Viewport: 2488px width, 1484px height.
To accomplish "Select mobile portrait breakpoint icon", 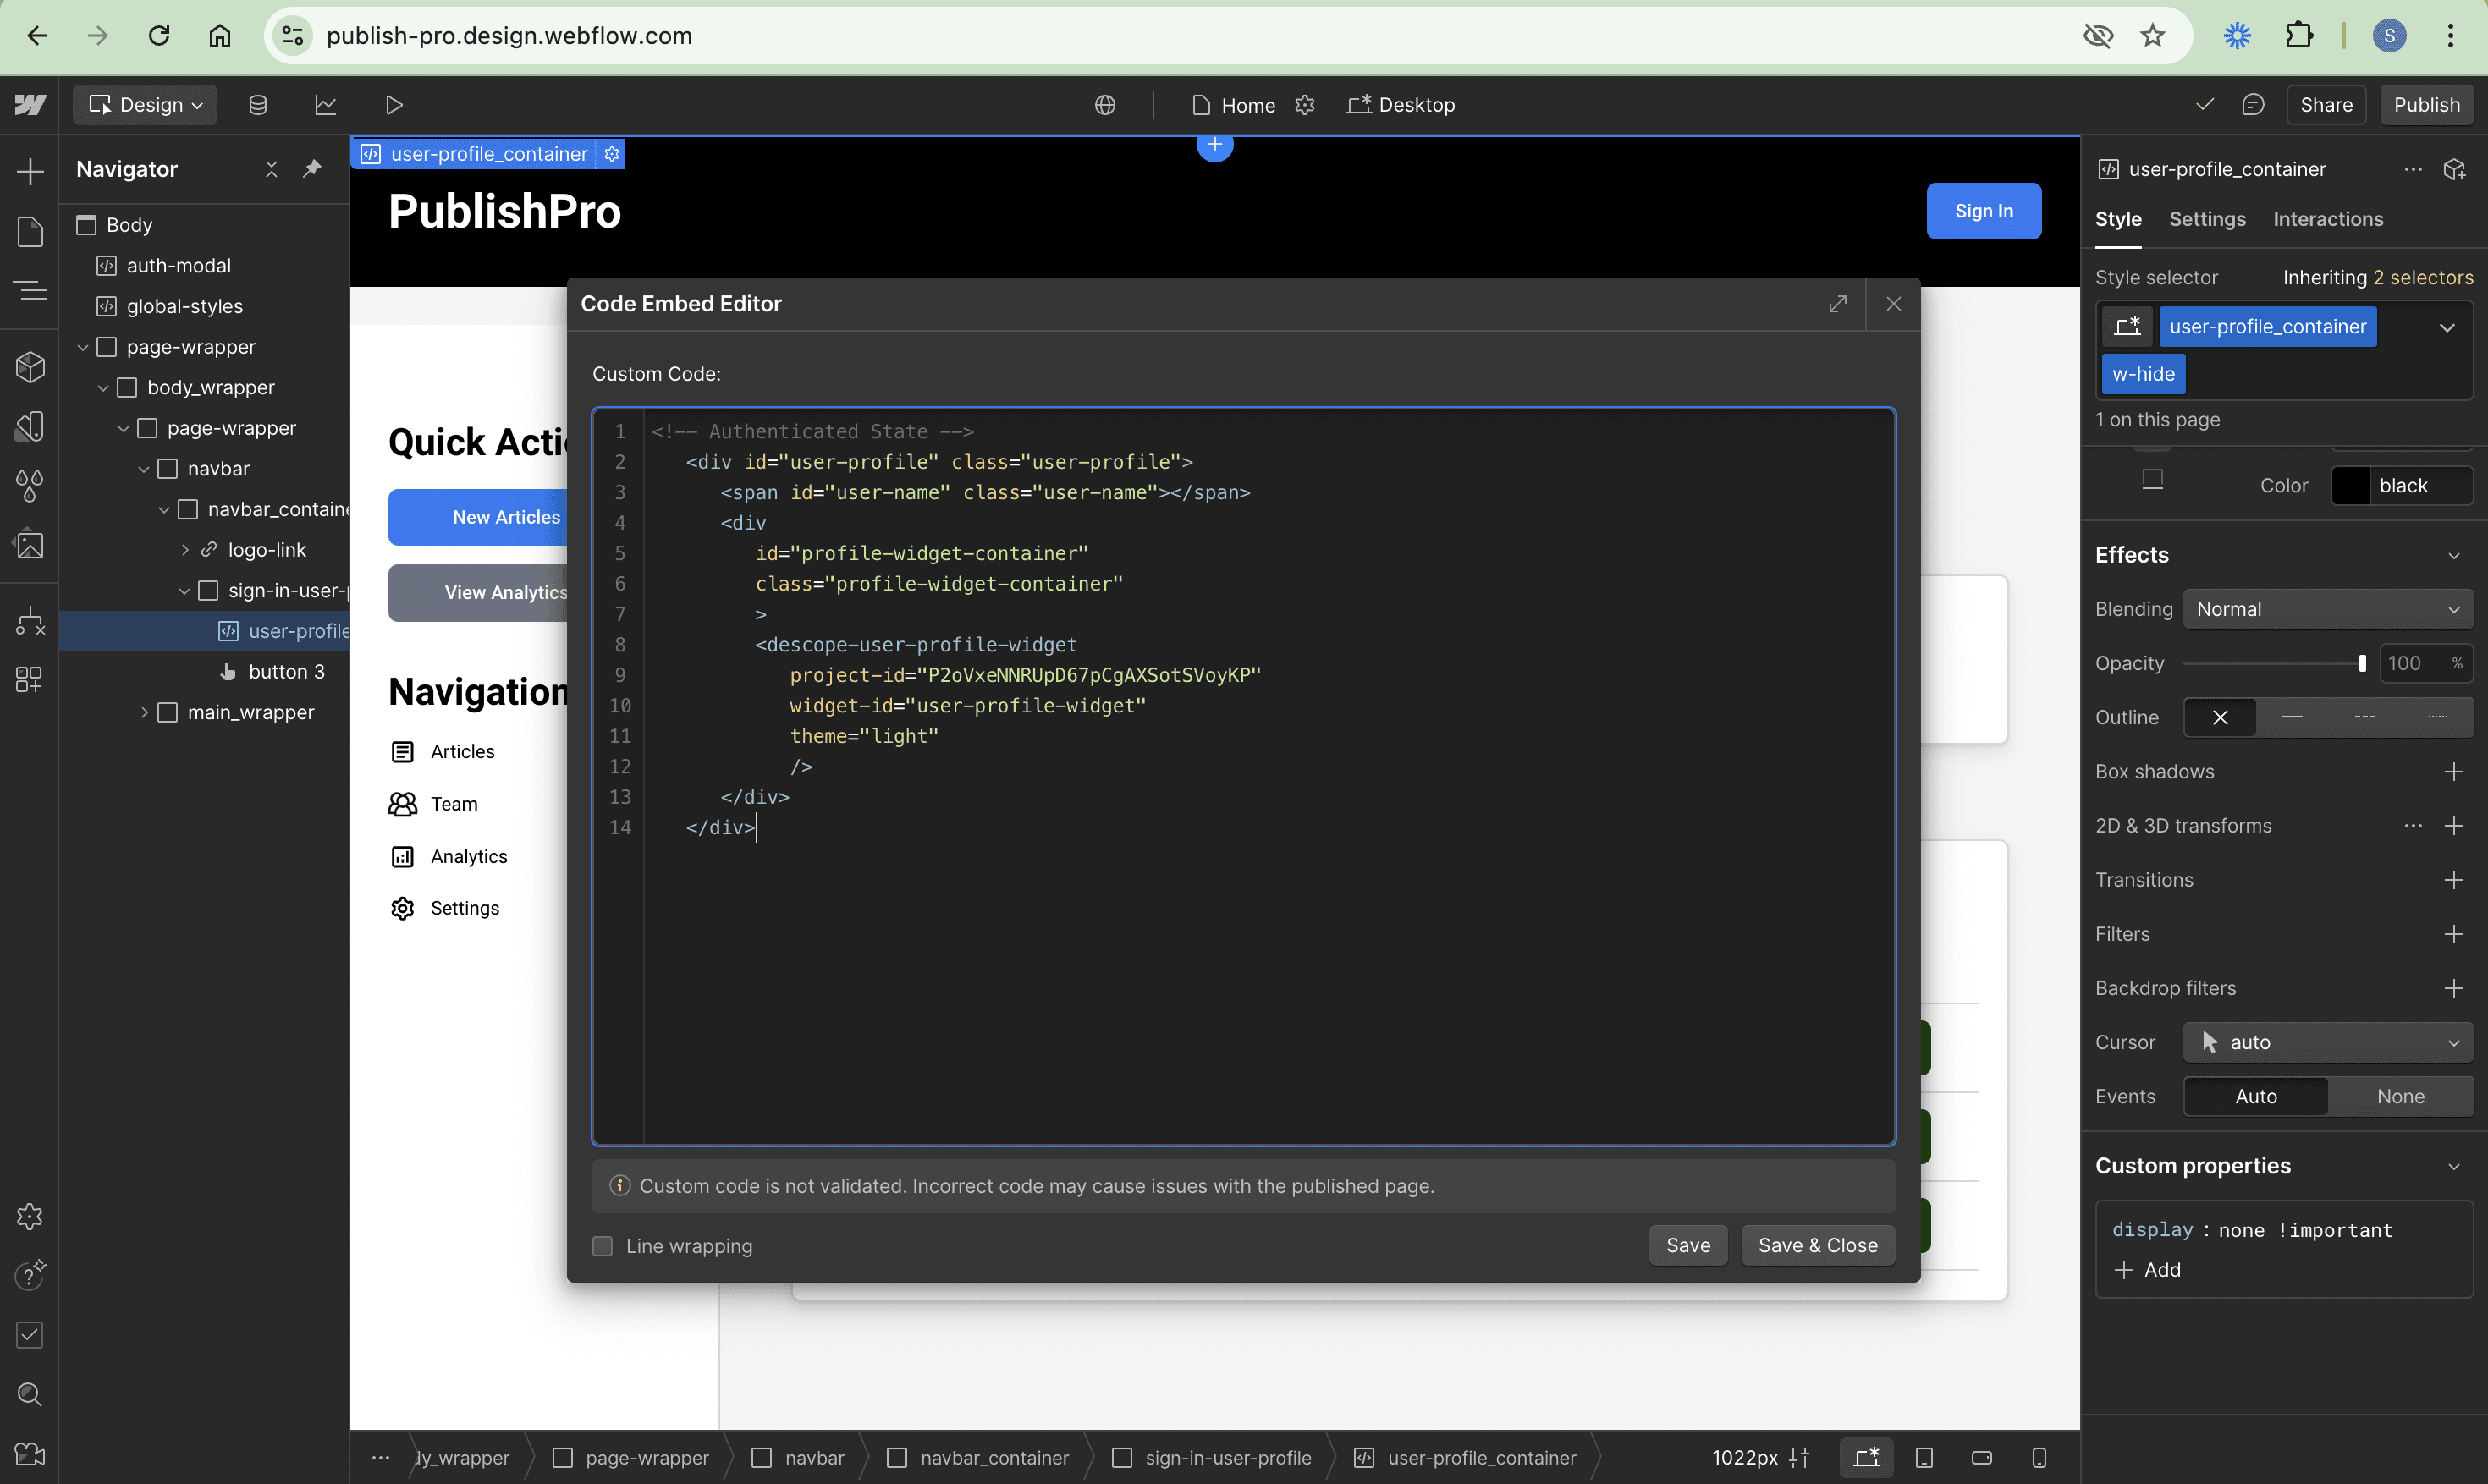I will 2039,1457.
